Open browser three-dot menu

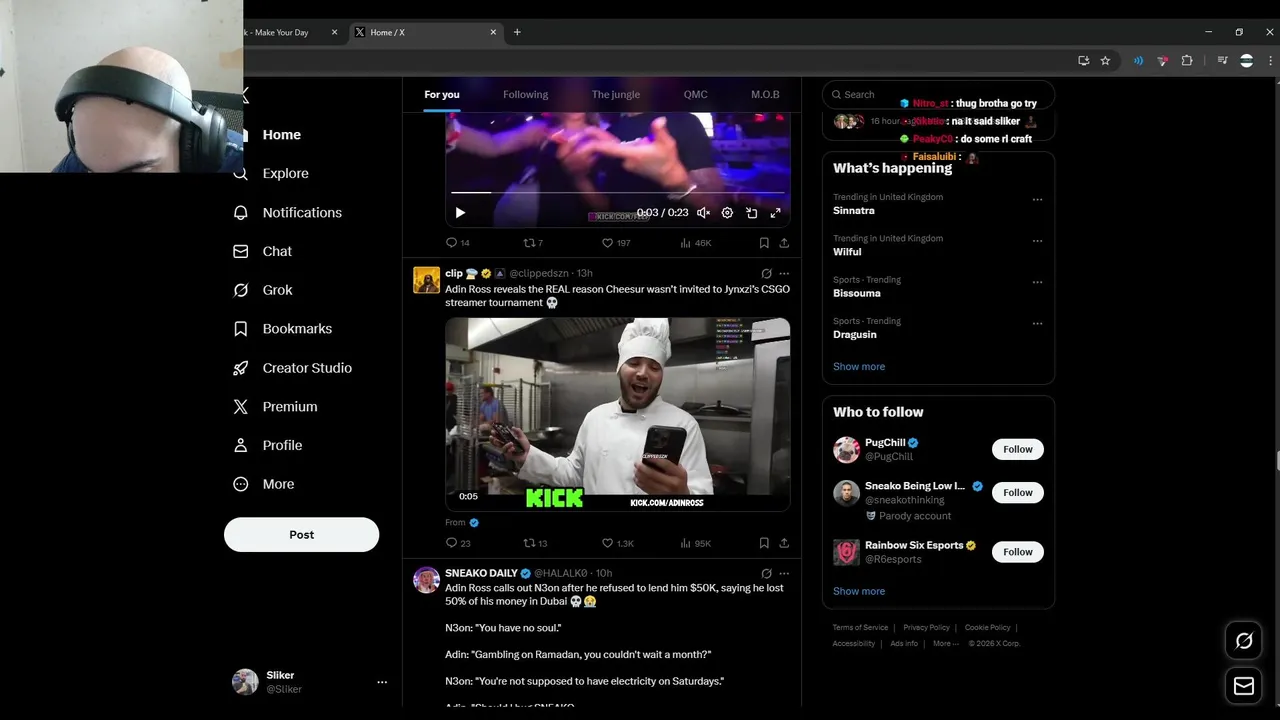coord(1270,61)
